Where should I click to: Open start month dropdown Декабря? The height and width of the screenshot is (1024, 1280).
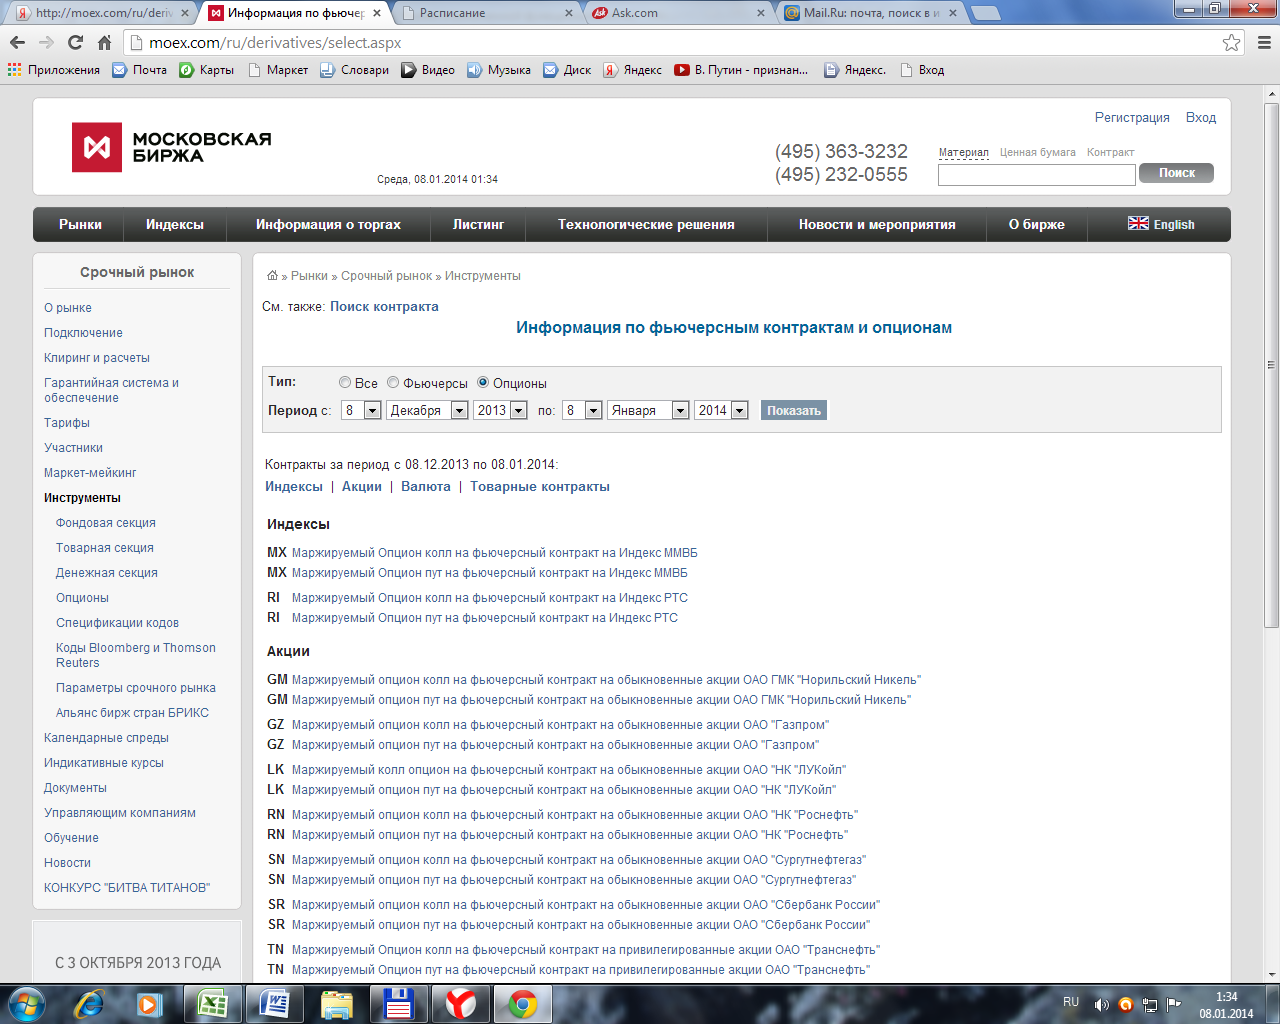pyautogui.click(x=428, y=410)
